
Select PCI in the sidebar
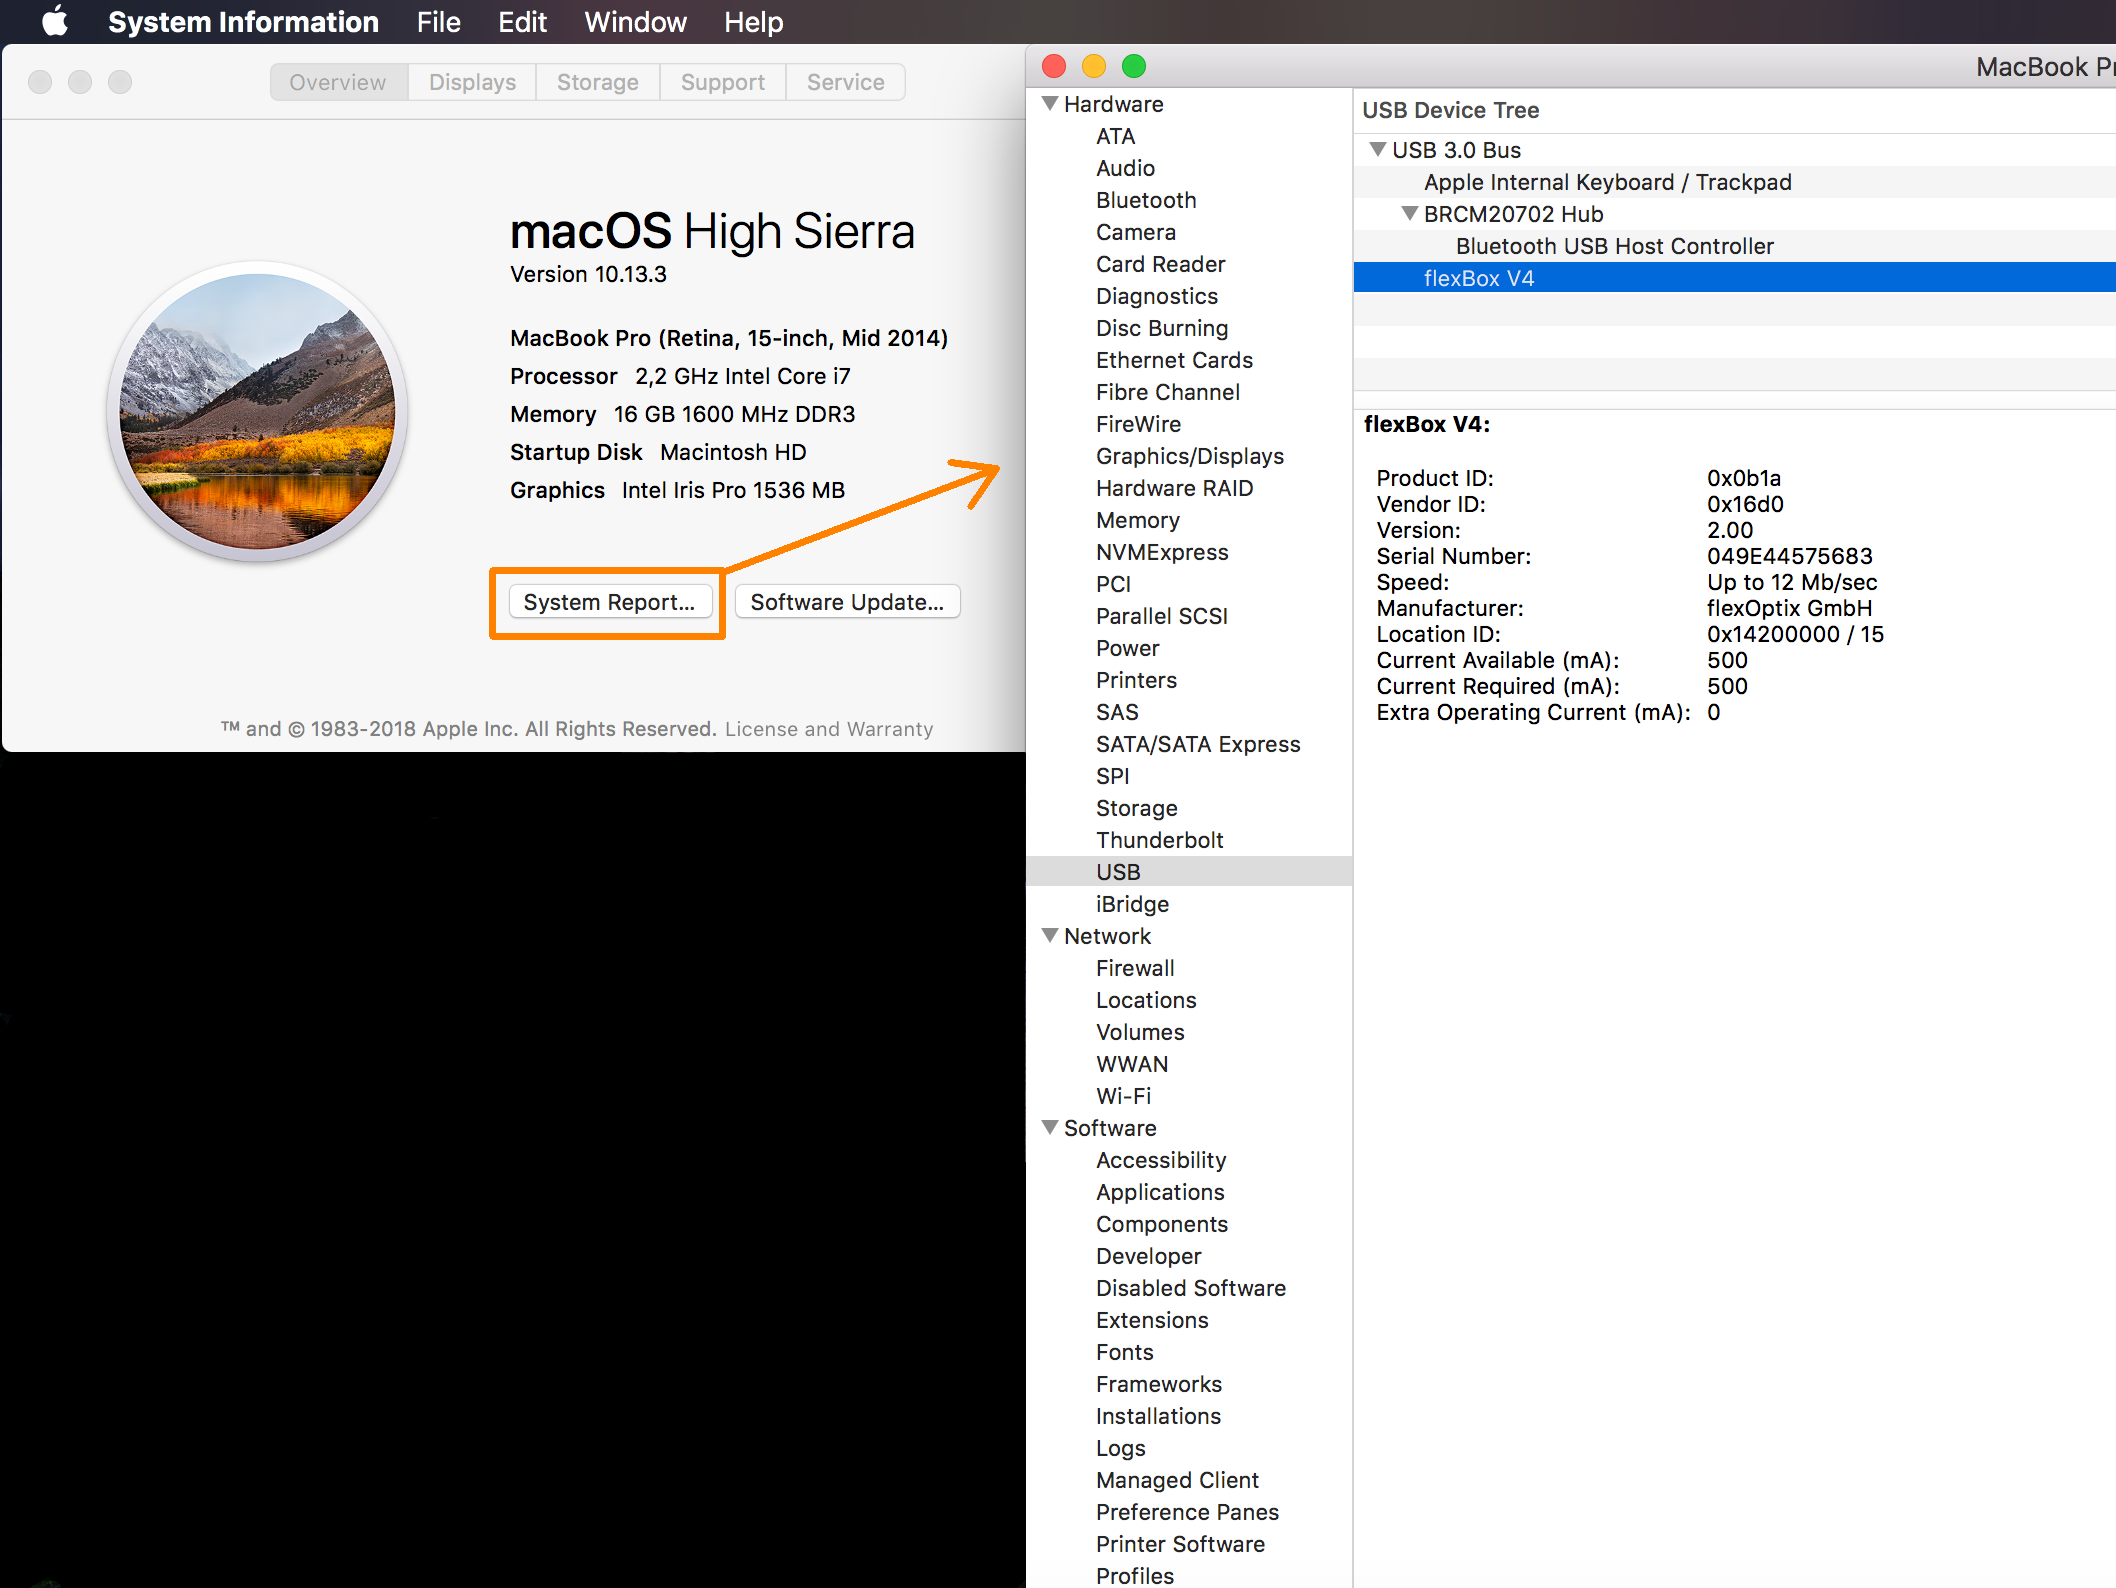click(x=1113, y=584)
